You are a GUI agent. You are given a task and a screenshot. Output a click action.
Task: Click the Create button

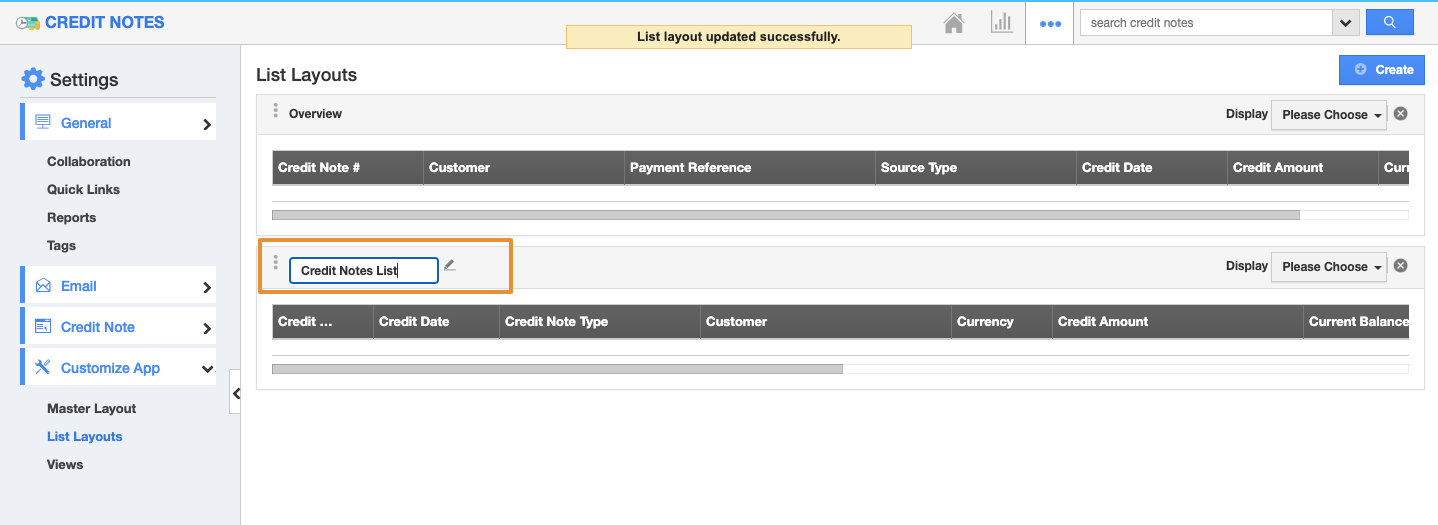click(x=1383, y=70)
